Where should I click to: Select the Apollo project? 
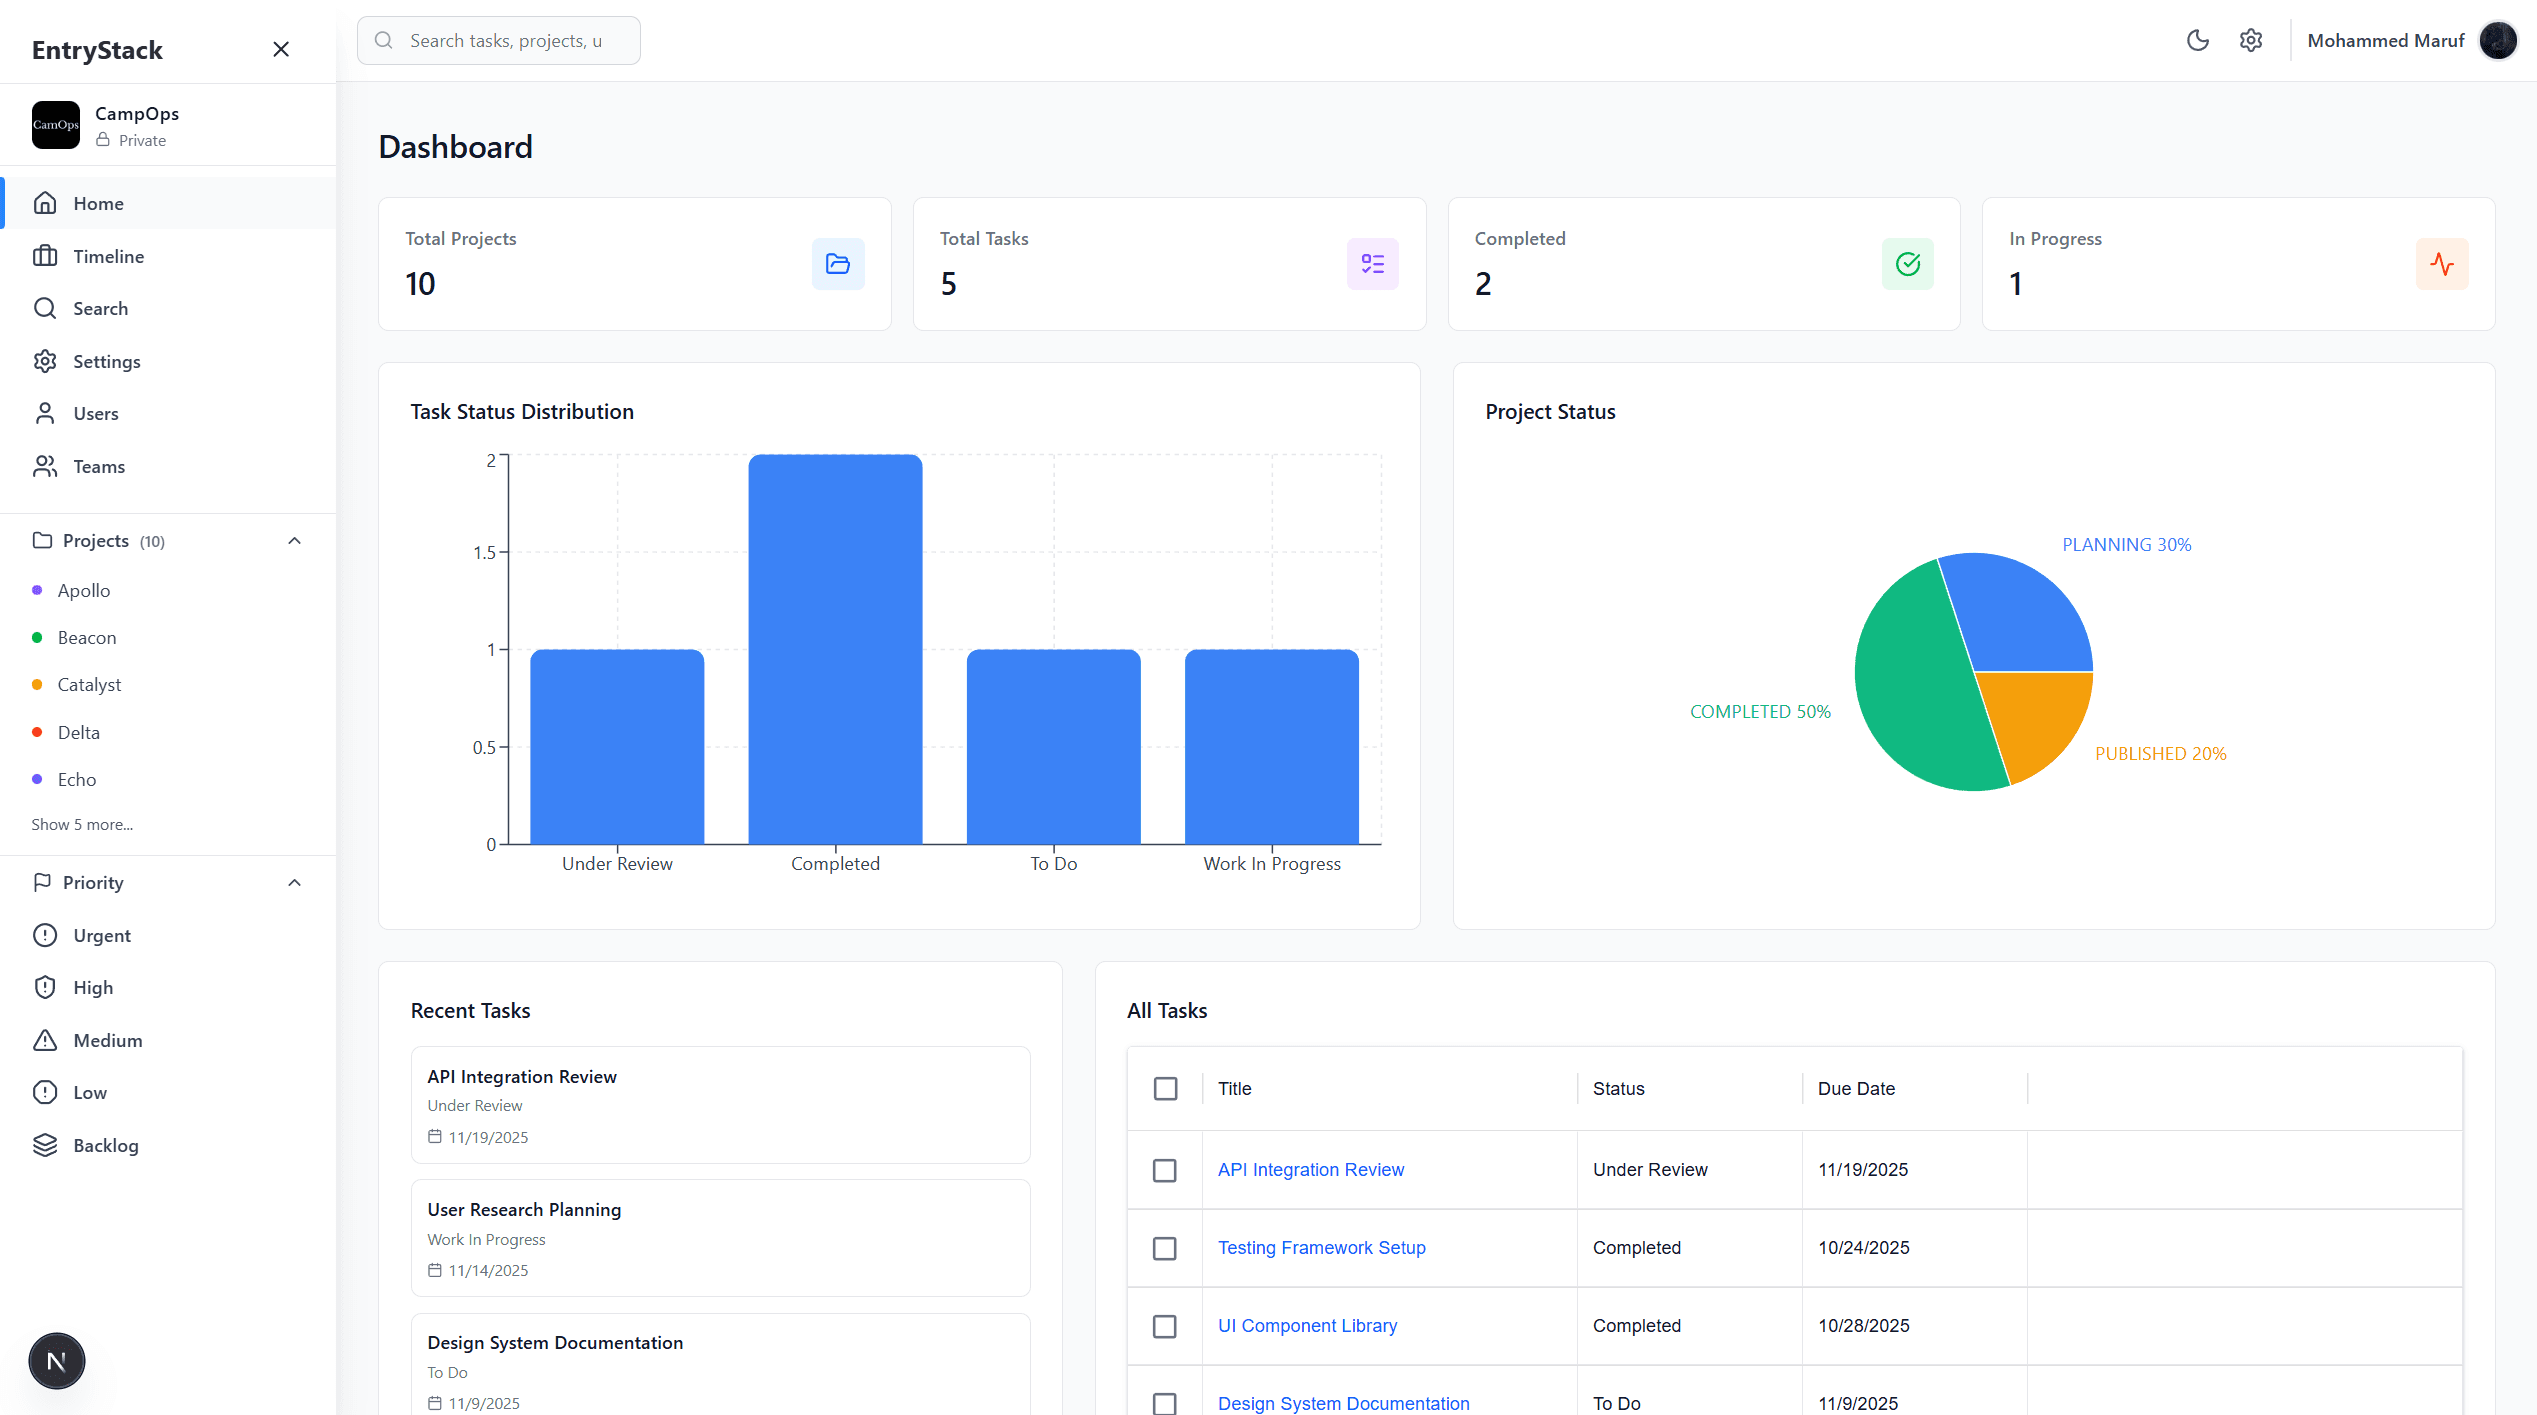(84, 590)
